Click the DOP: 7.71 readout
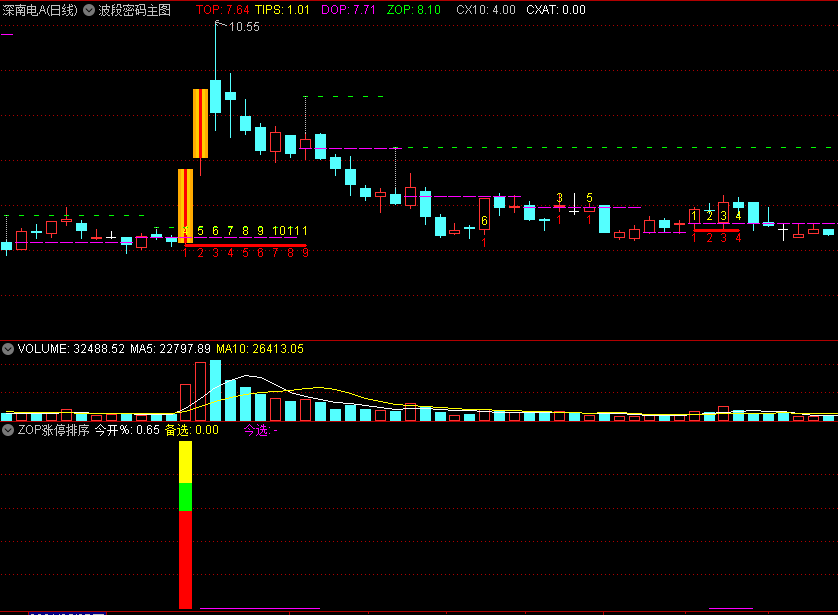The image size is (838, 615). click(348, 10)
